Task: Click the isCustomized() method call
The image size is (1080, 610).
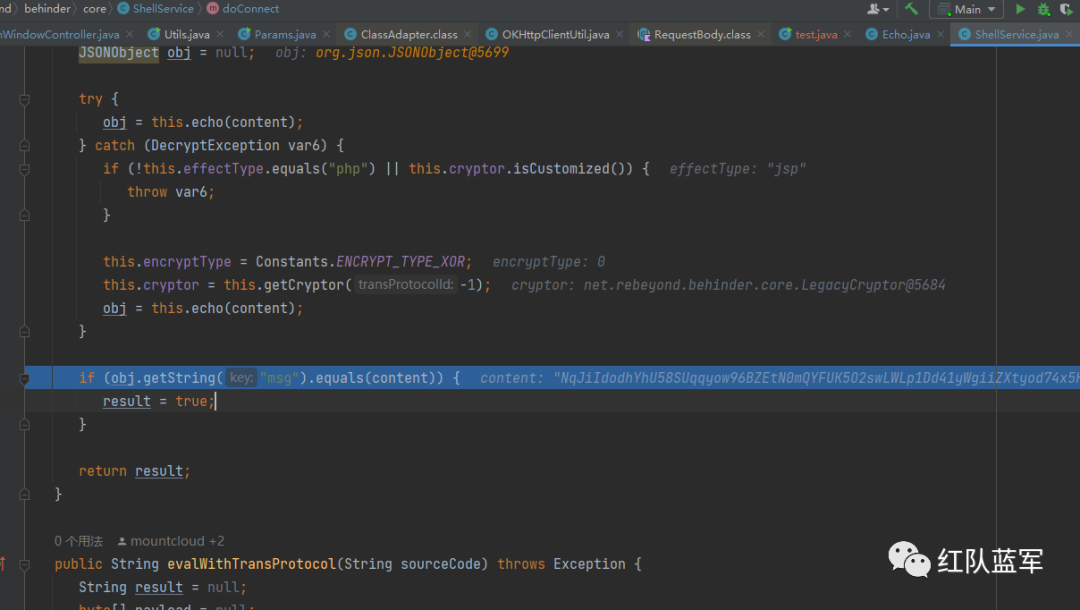Action: pos(569,169)
